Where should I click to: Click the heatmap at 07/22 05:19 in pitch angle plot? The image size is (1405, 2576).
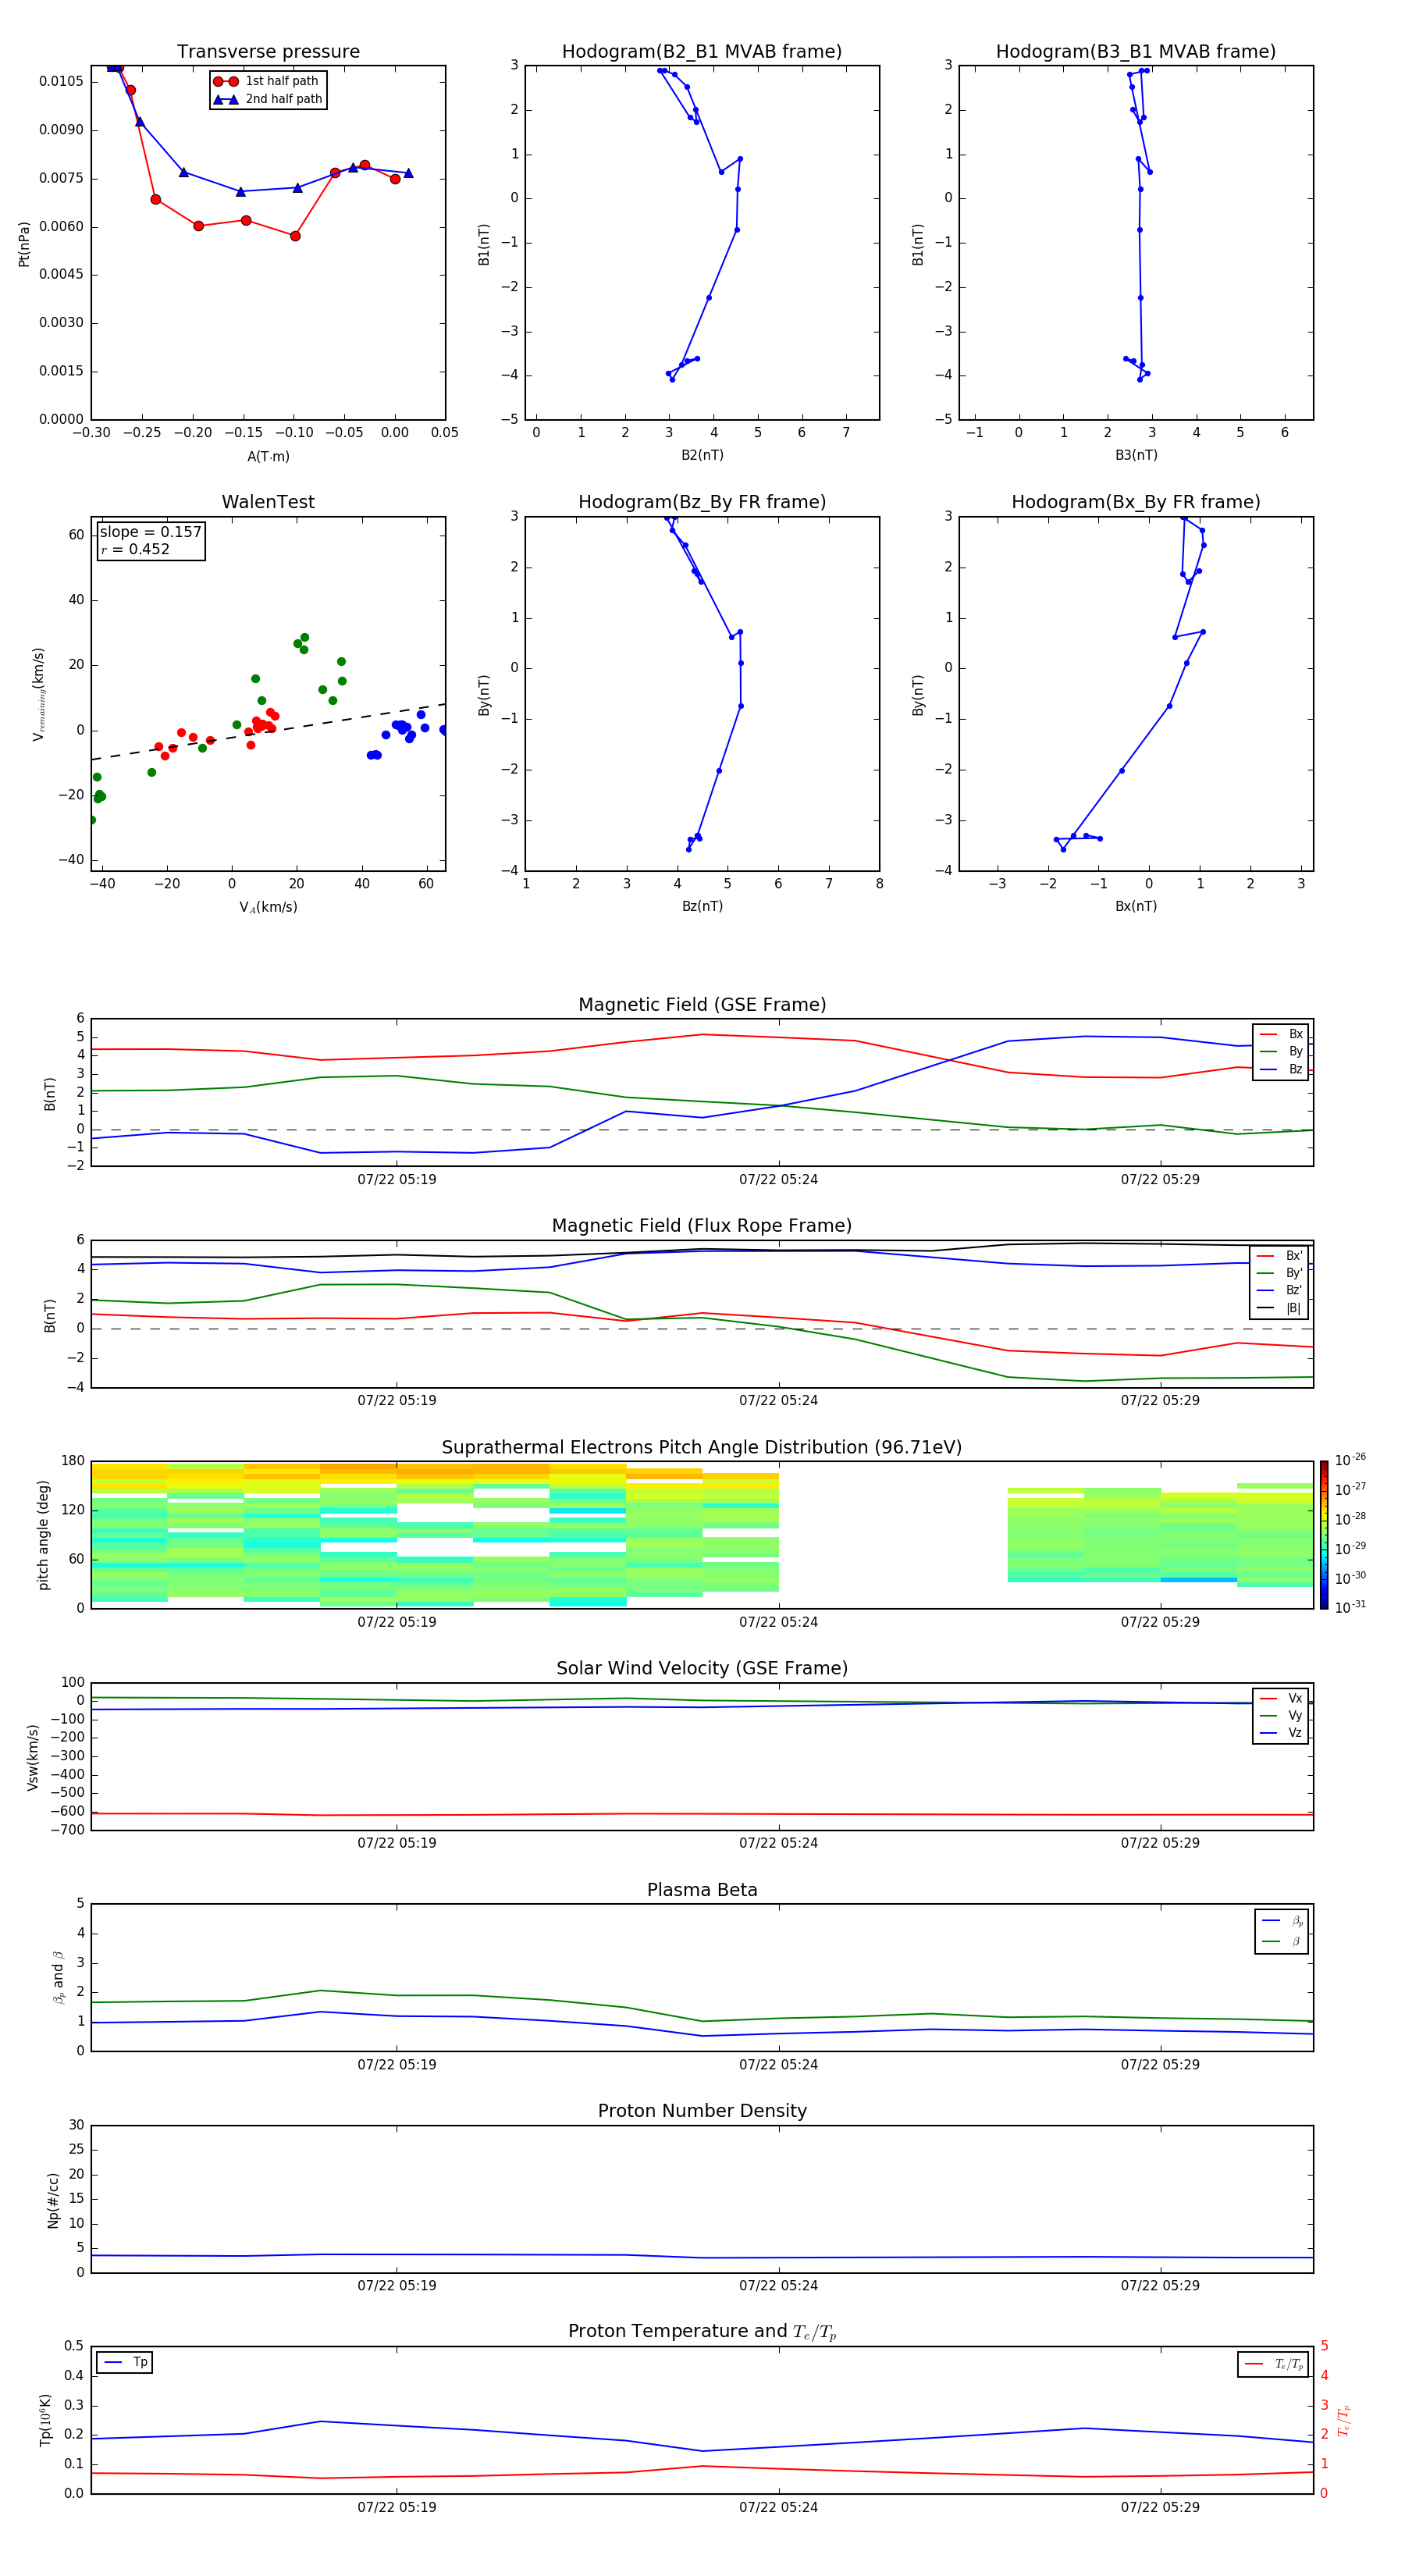click(397, 1535)
